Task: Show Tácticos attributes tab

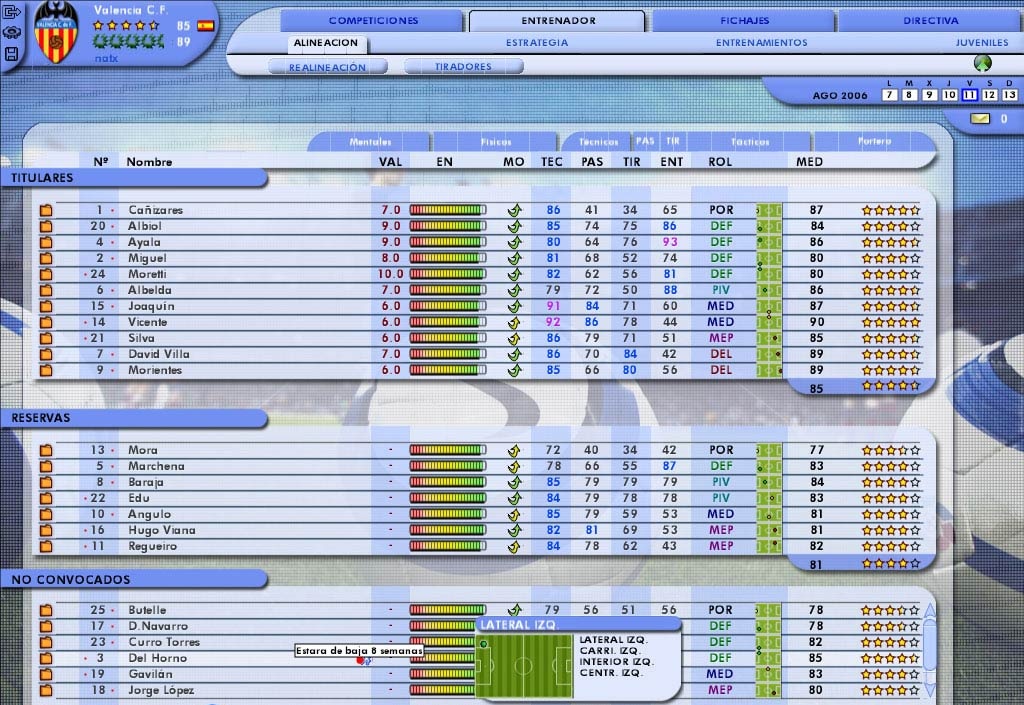Action: point(749,142)
